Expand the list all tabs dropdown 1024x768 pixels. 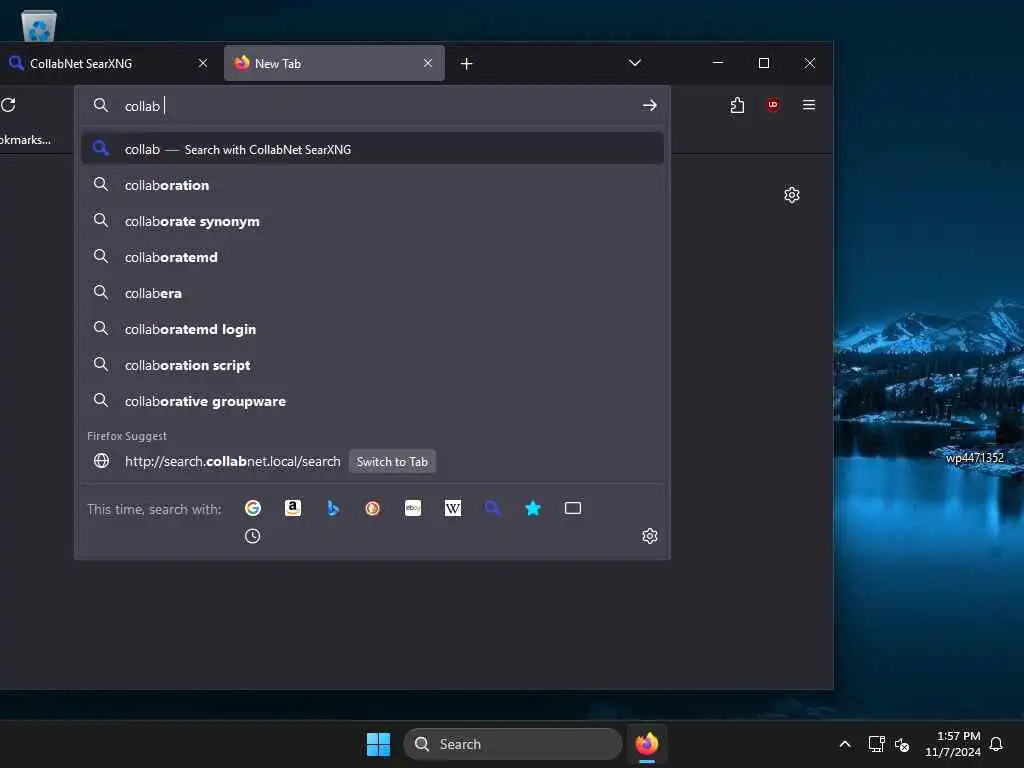click(x=634, y=63)
